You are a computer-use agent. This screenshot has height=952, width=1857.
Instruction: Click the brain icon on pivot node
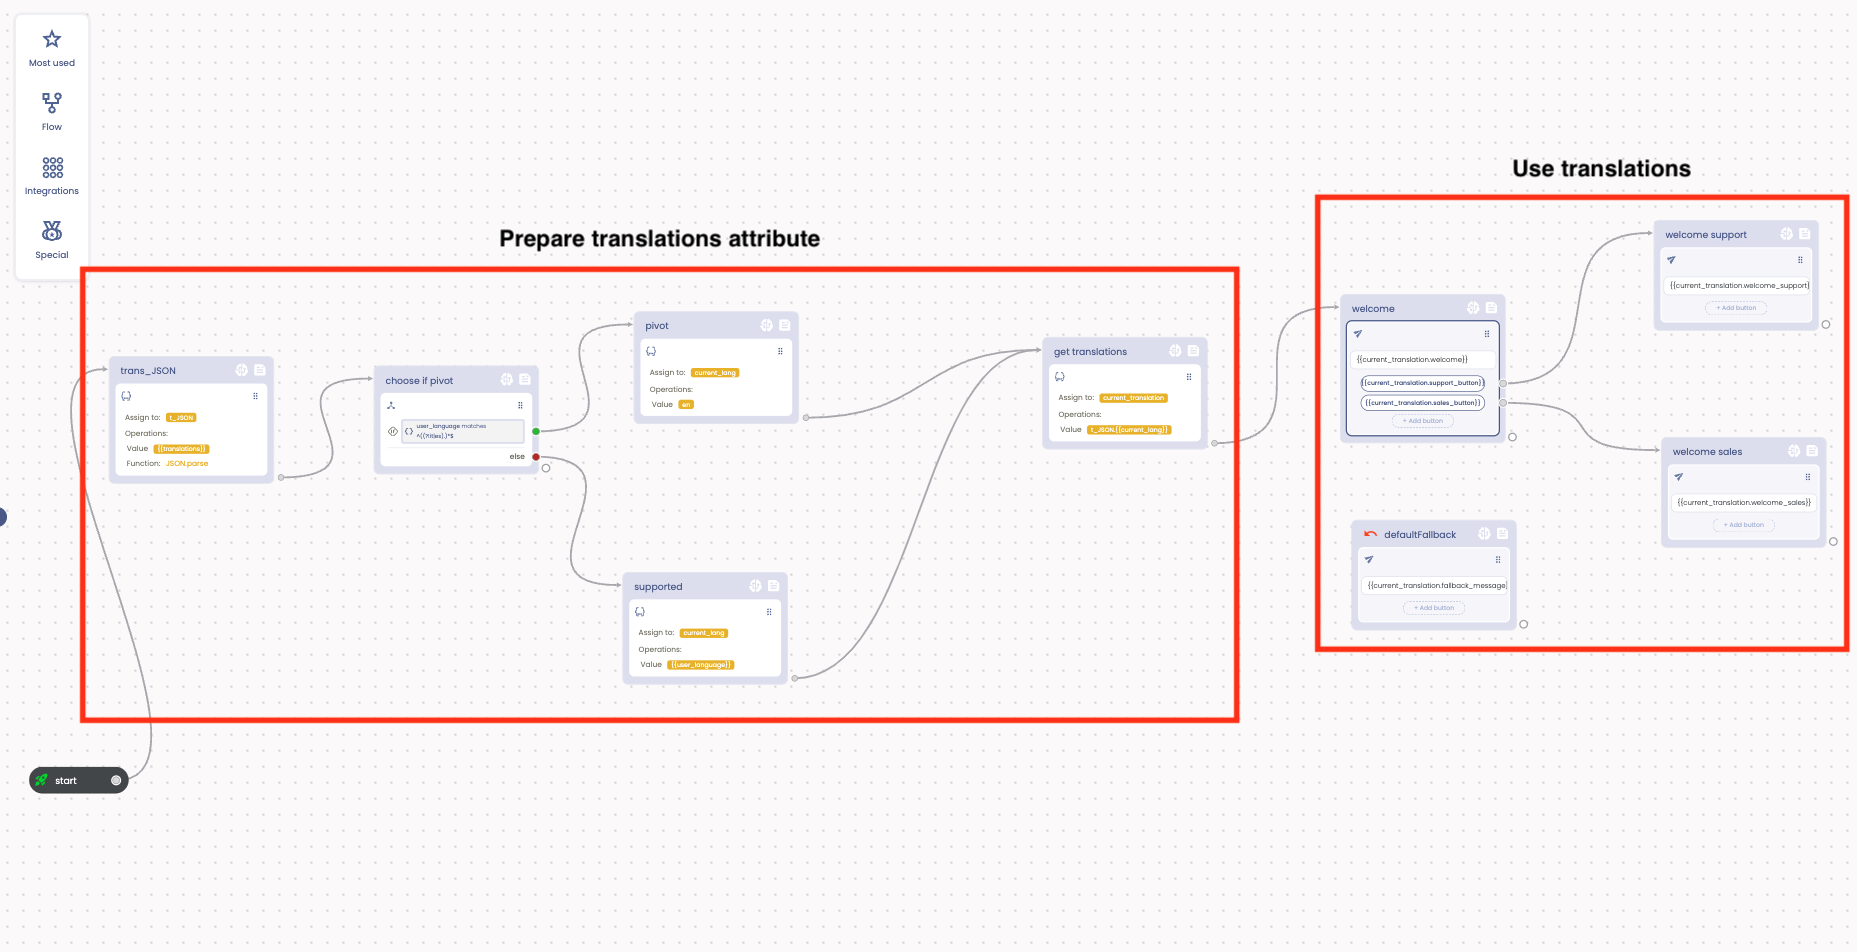(766, 325)
